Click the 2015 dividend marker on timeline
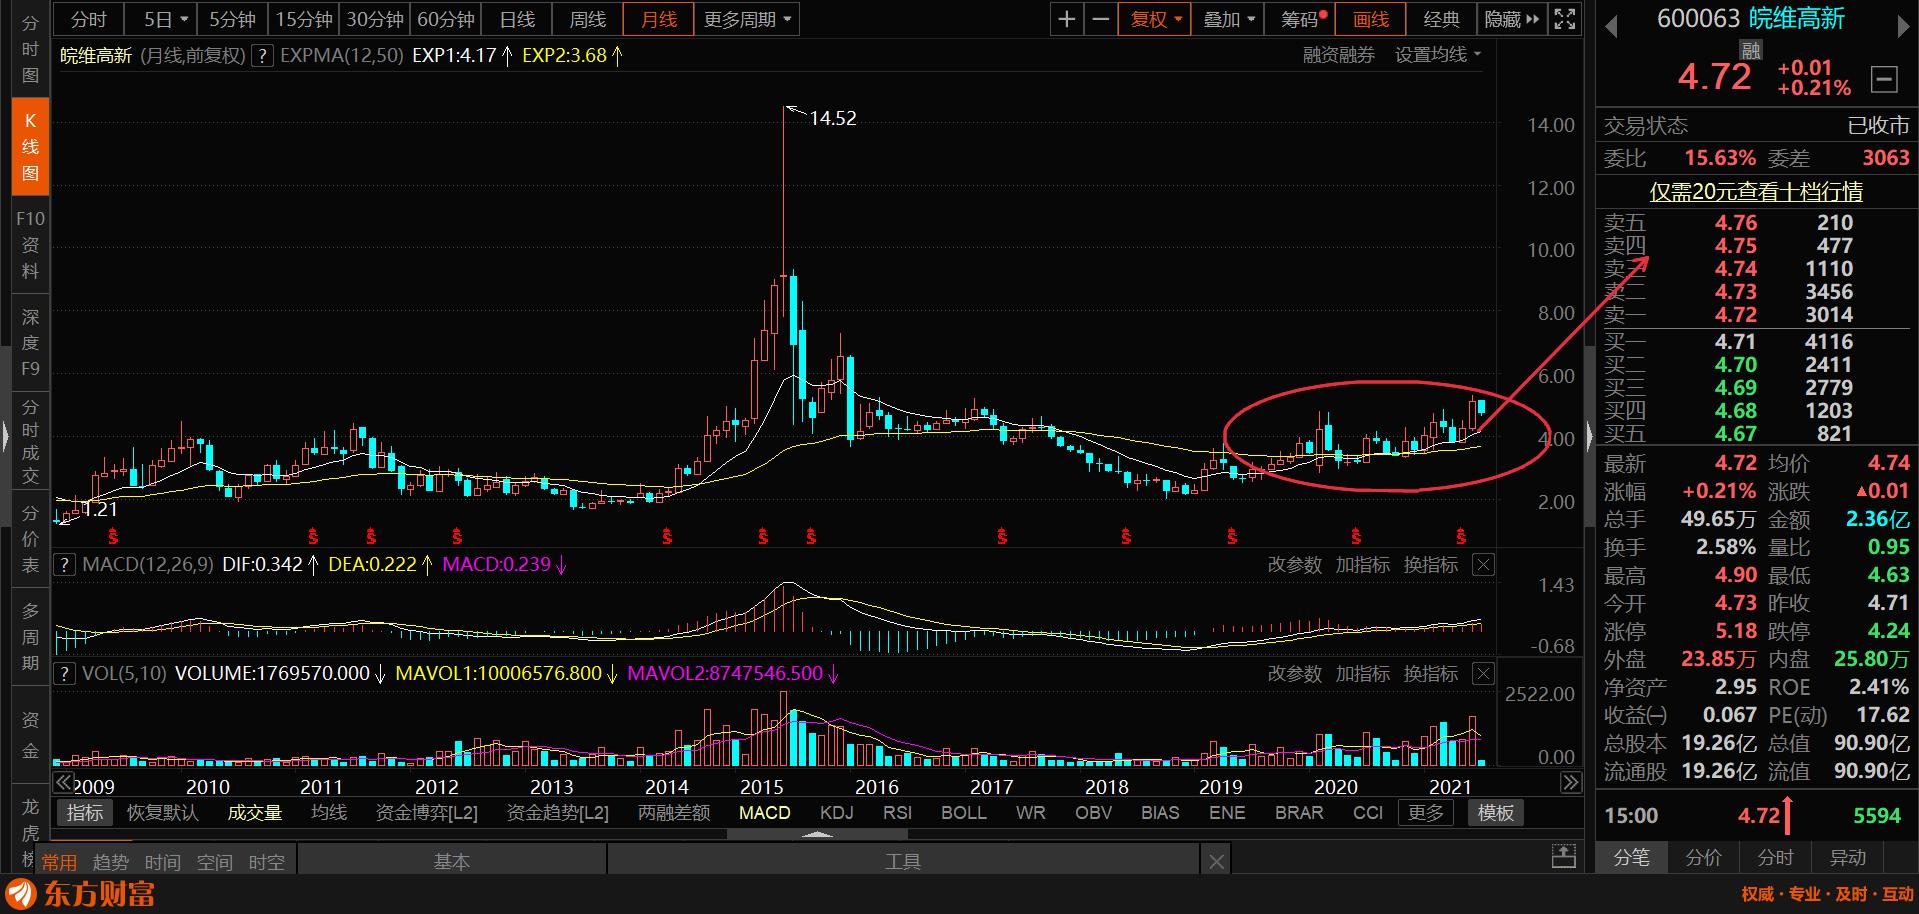This screenshot has width=1919, height=914. pos(763,537)
